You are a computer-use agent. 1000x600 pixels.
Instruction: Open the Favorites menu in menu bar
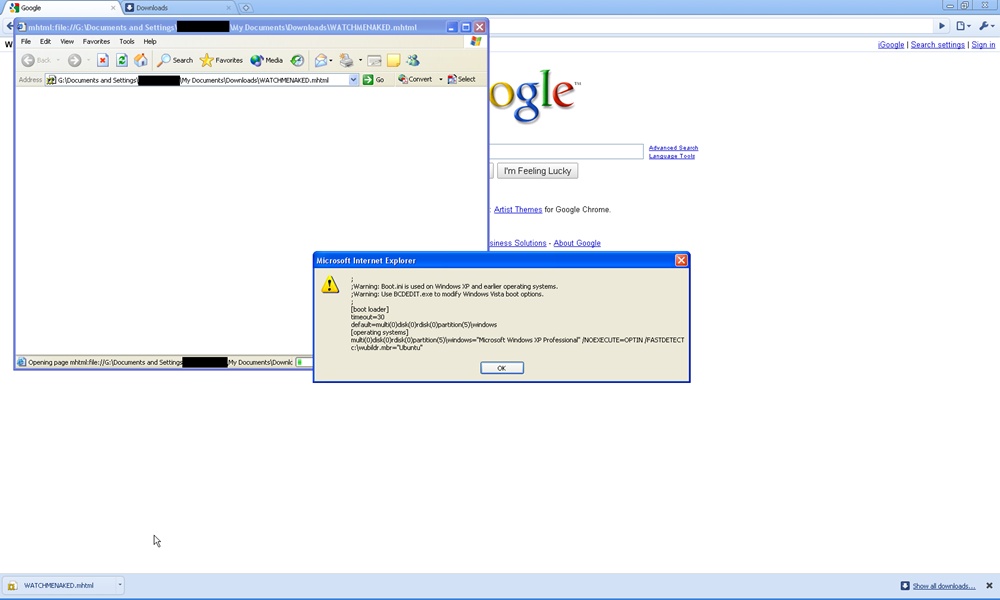(x=96, y=41)
